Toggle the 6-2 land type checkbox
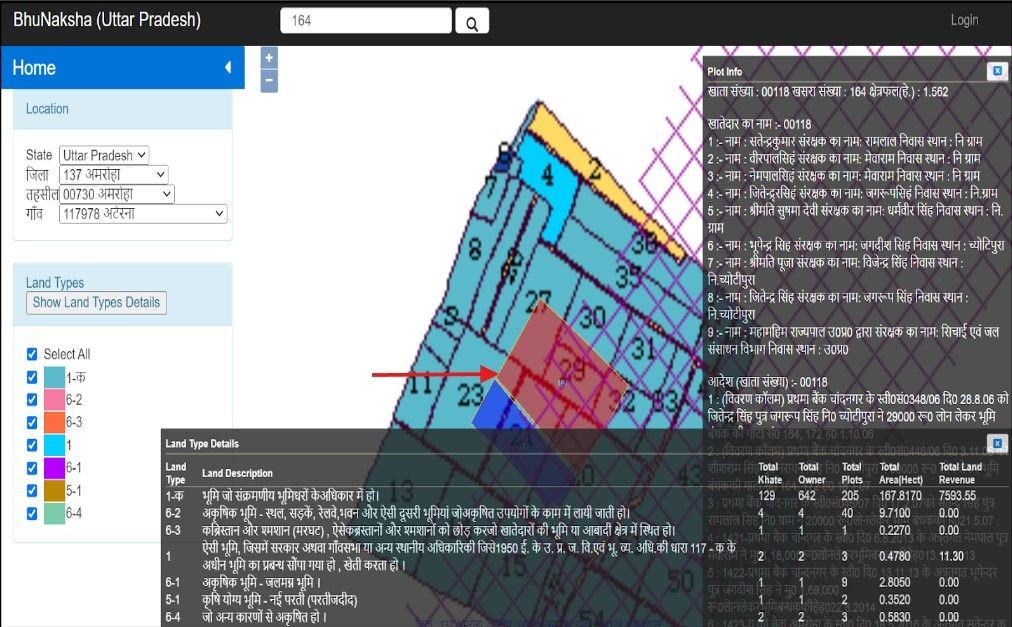 pos(32,400)
